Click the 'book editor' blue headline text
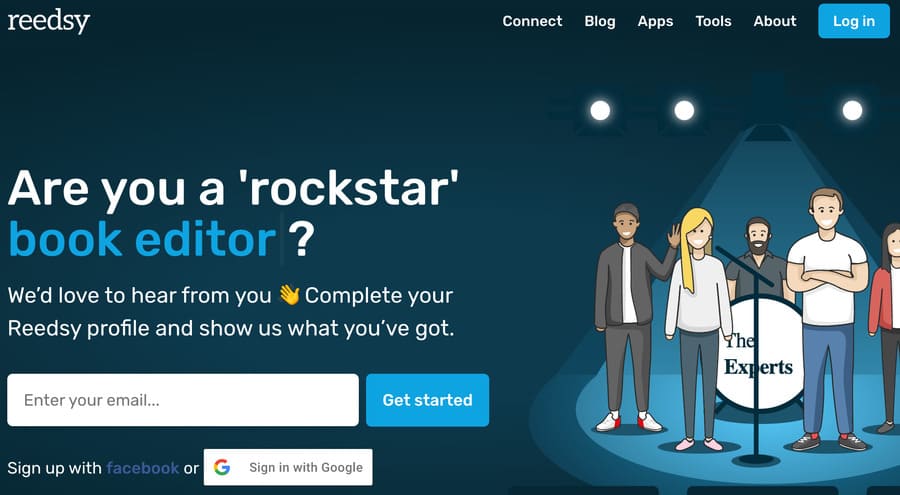 point(142,239)
